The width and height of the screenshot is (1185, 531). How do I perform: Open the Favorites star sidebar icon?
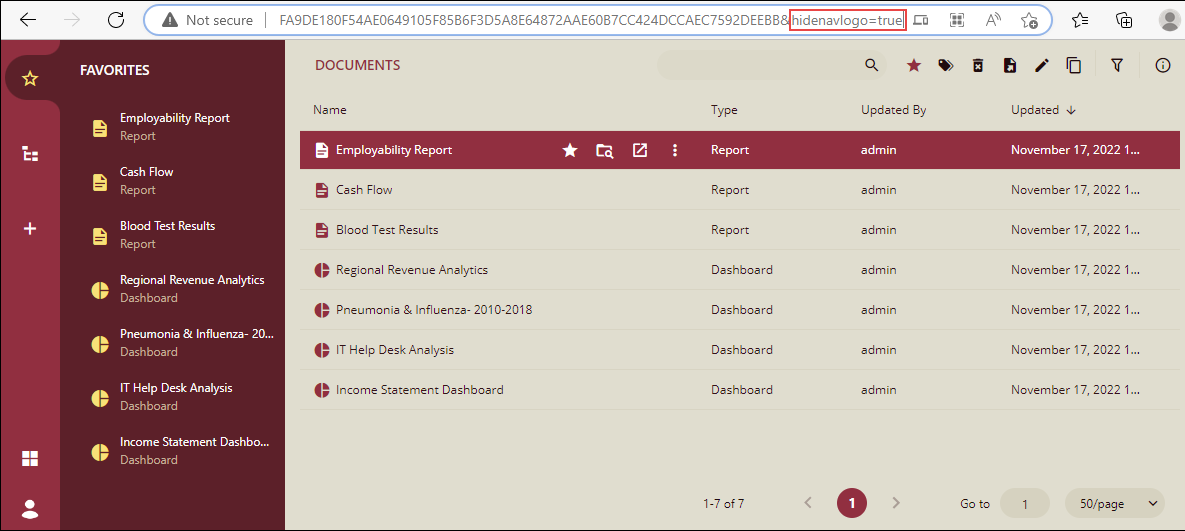coord(30,78)
